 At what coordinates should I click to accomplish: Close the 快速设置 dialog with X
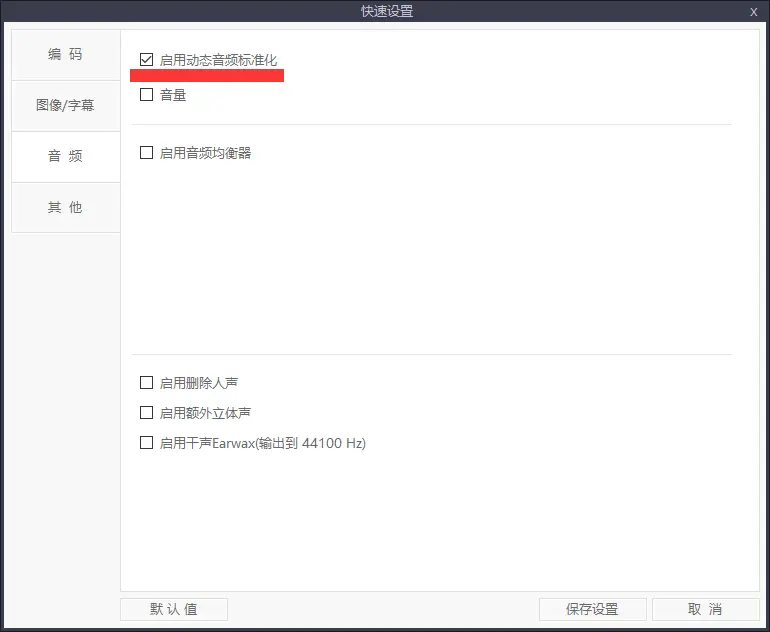click(x=753, y=12)
